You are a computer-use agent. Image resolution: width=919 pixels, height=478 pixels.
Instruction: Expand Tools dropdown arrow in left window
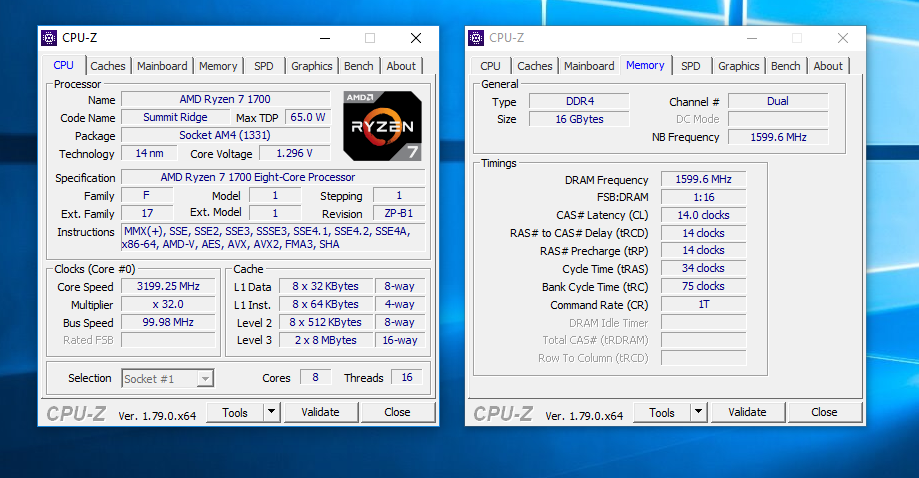271,412
